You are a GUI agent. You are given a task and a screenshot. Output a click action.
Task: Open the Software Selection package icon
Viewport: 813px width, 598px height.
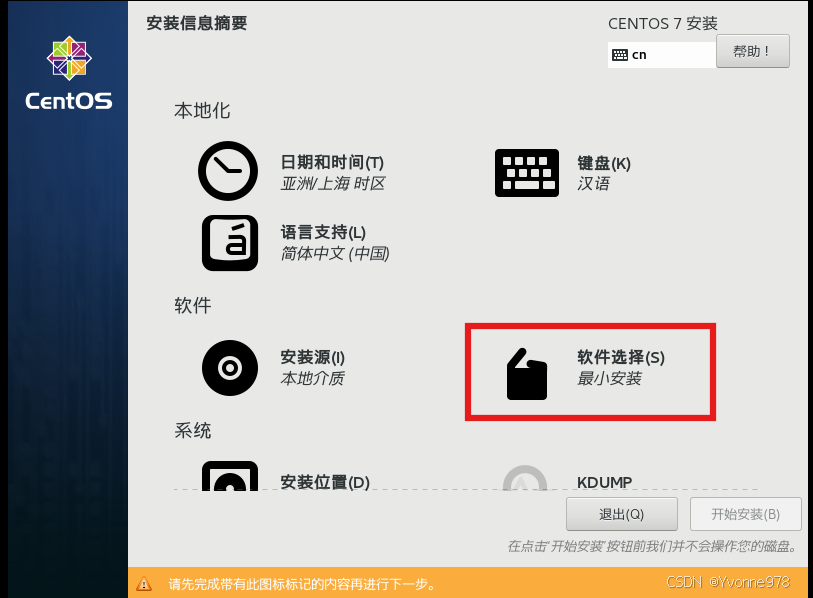click(x=527, y=374)
